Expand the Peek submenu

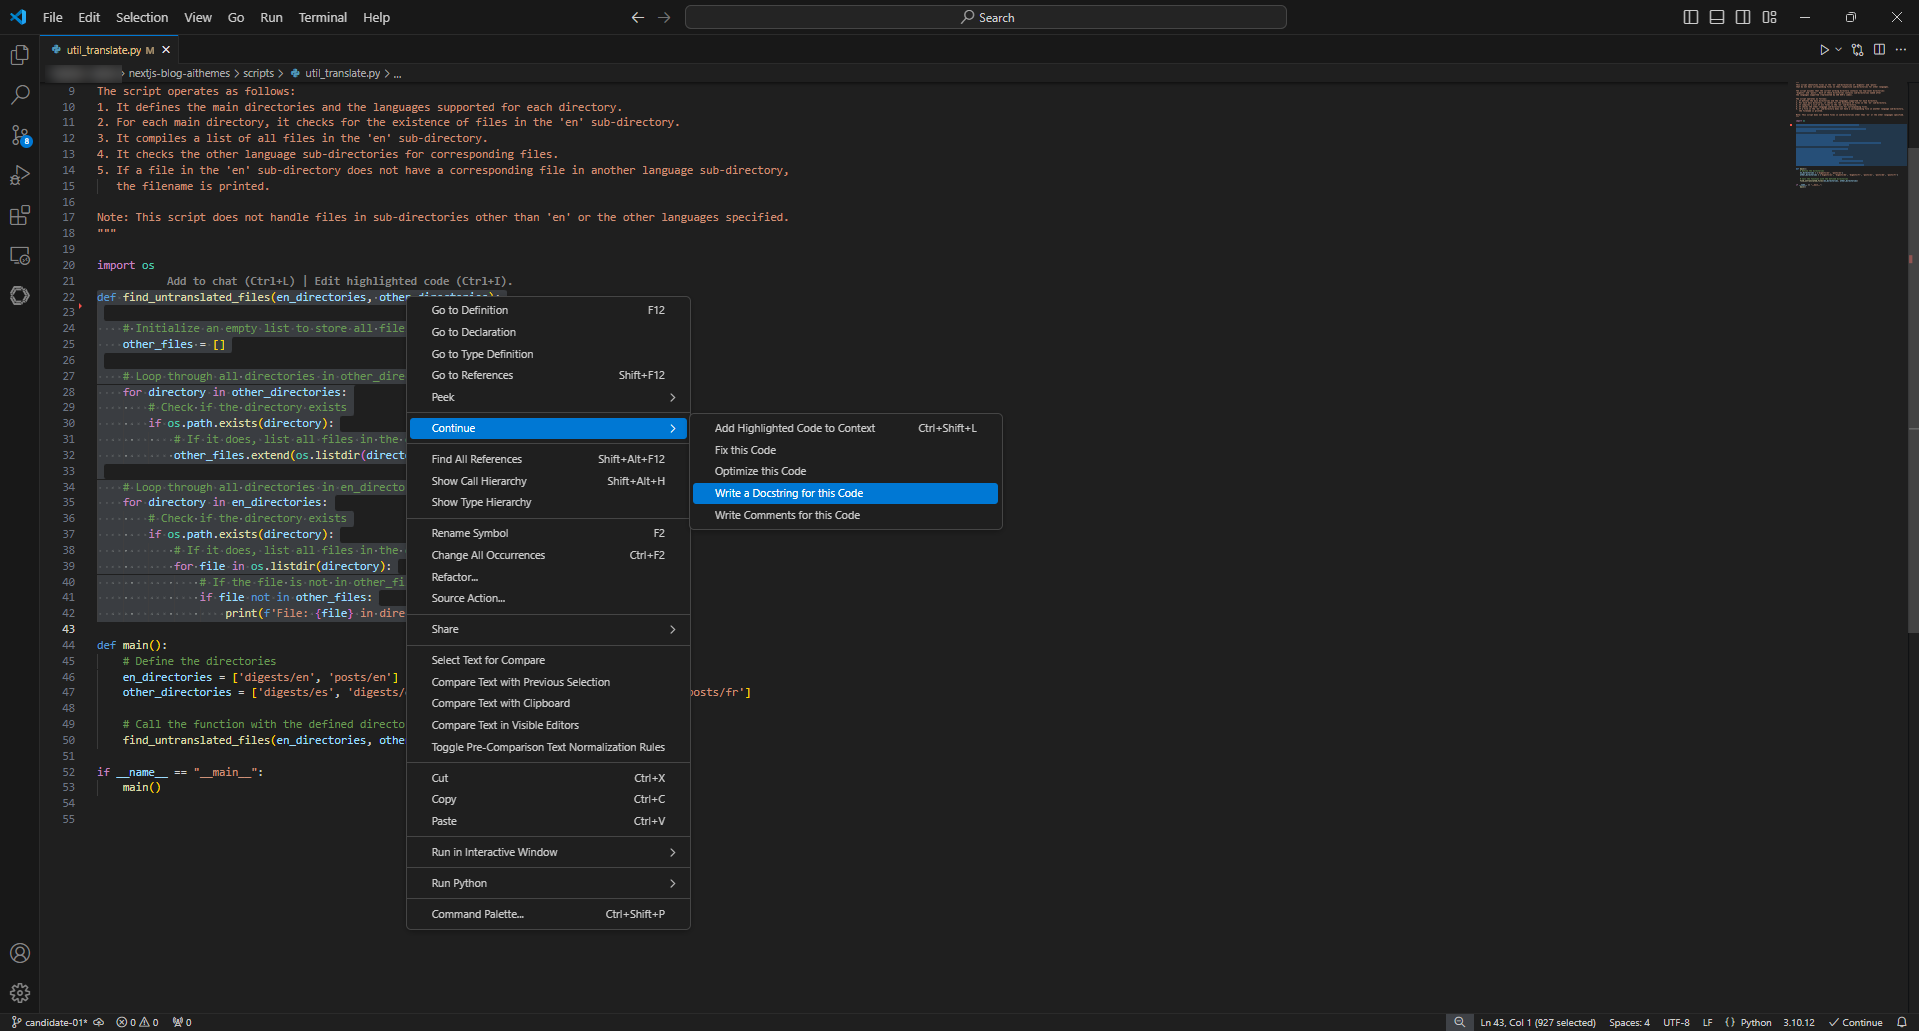tap(548, 397)
